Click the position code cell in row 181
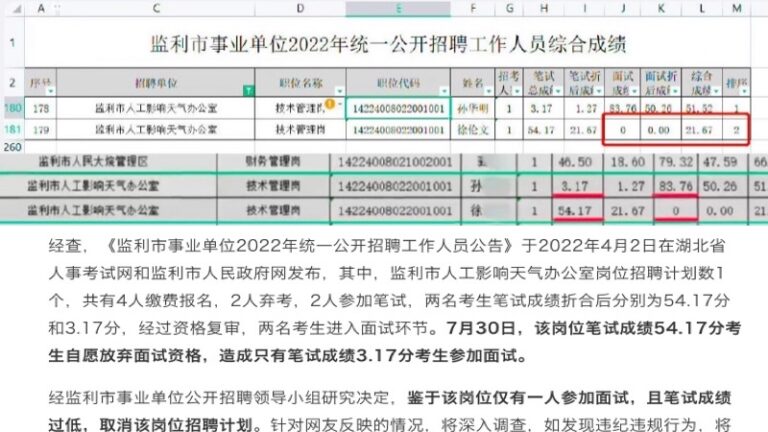Image resolution: width=768 pixels, height=432 pixels. click(398, 130)
